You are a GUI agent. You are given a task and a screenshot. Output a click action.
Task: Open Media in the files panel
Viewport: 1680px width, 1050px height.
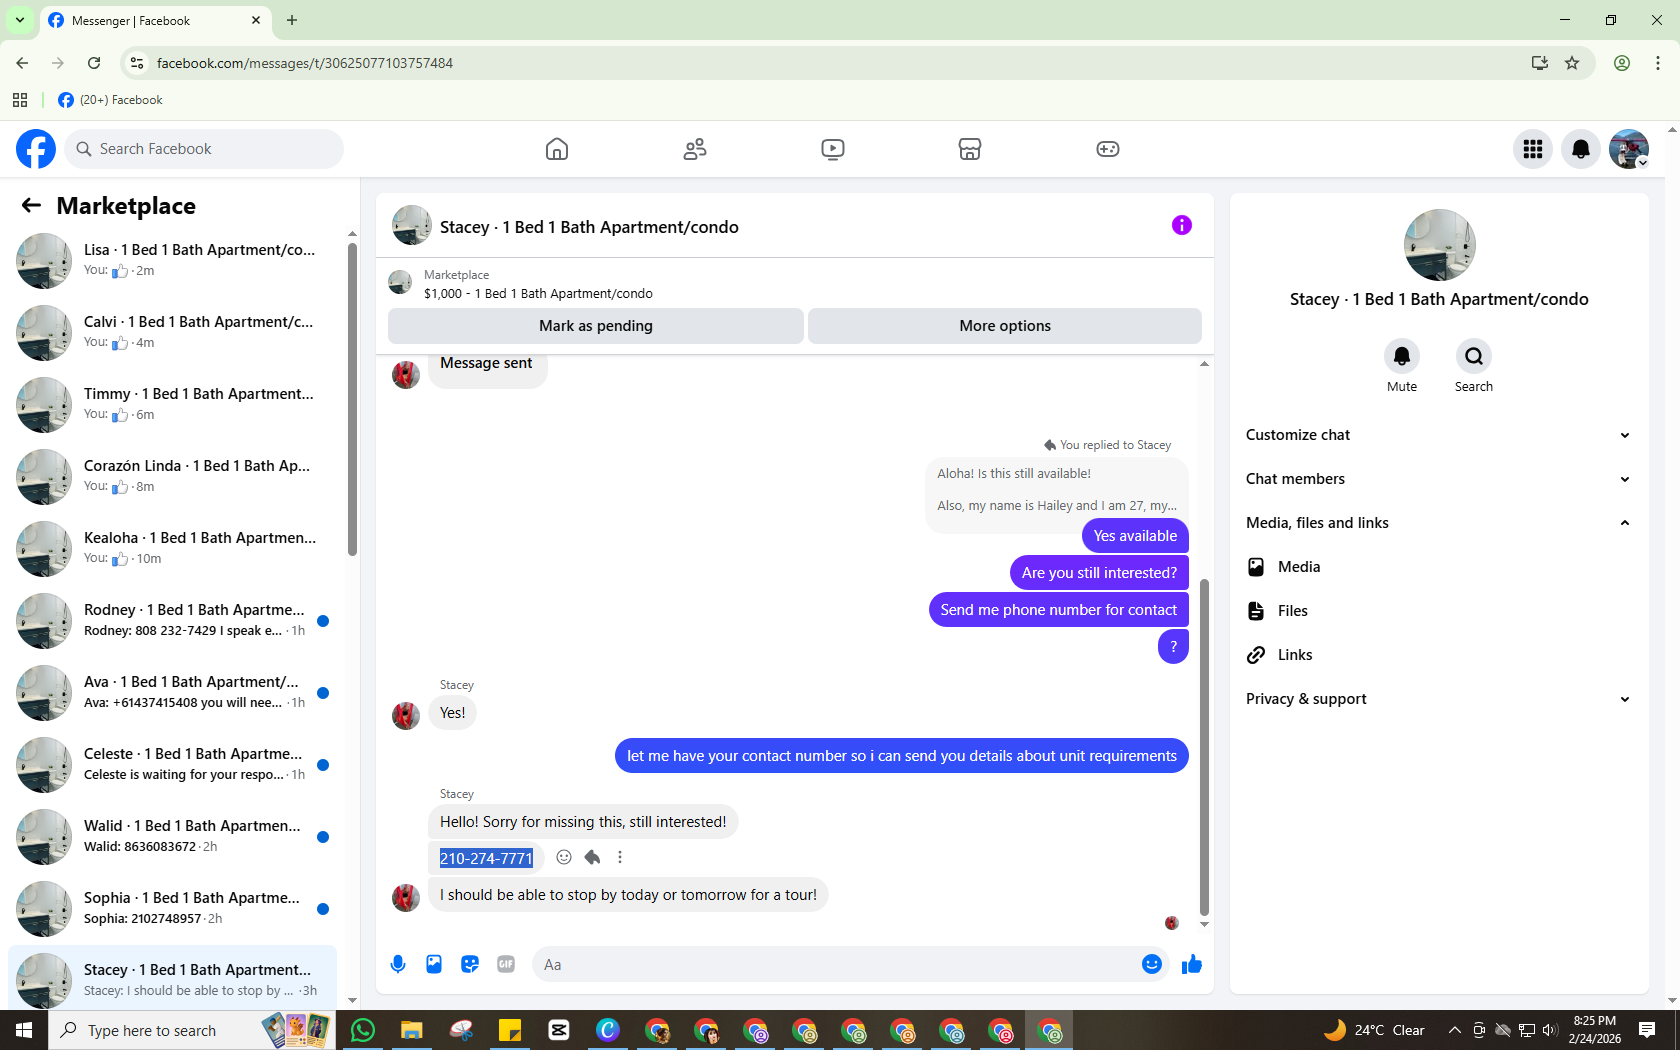[1439, 567]
